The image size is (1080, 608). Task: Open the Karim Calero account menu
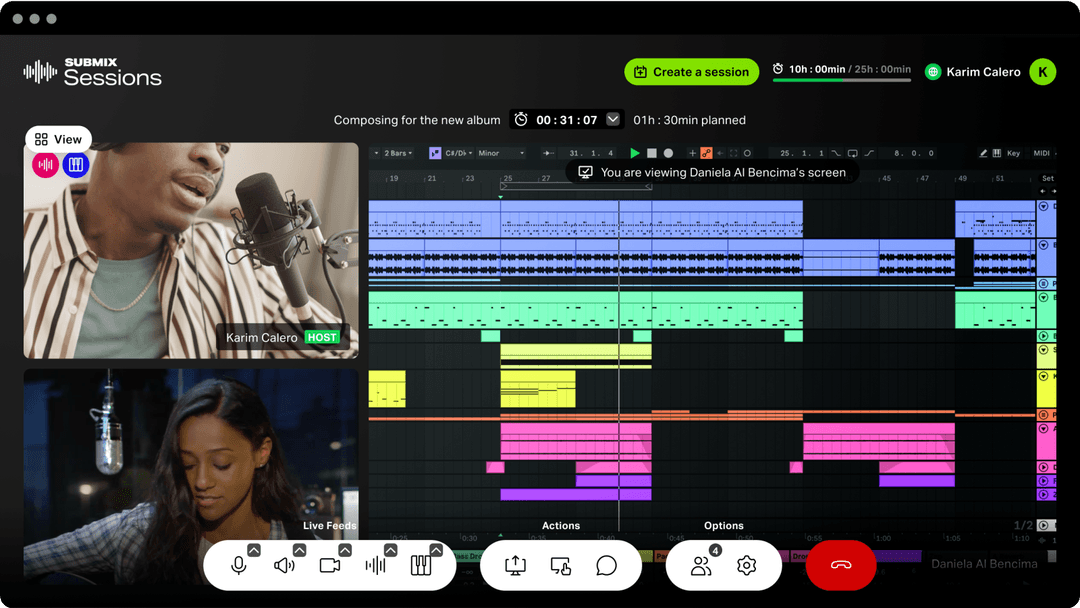[x=990, y=72]
